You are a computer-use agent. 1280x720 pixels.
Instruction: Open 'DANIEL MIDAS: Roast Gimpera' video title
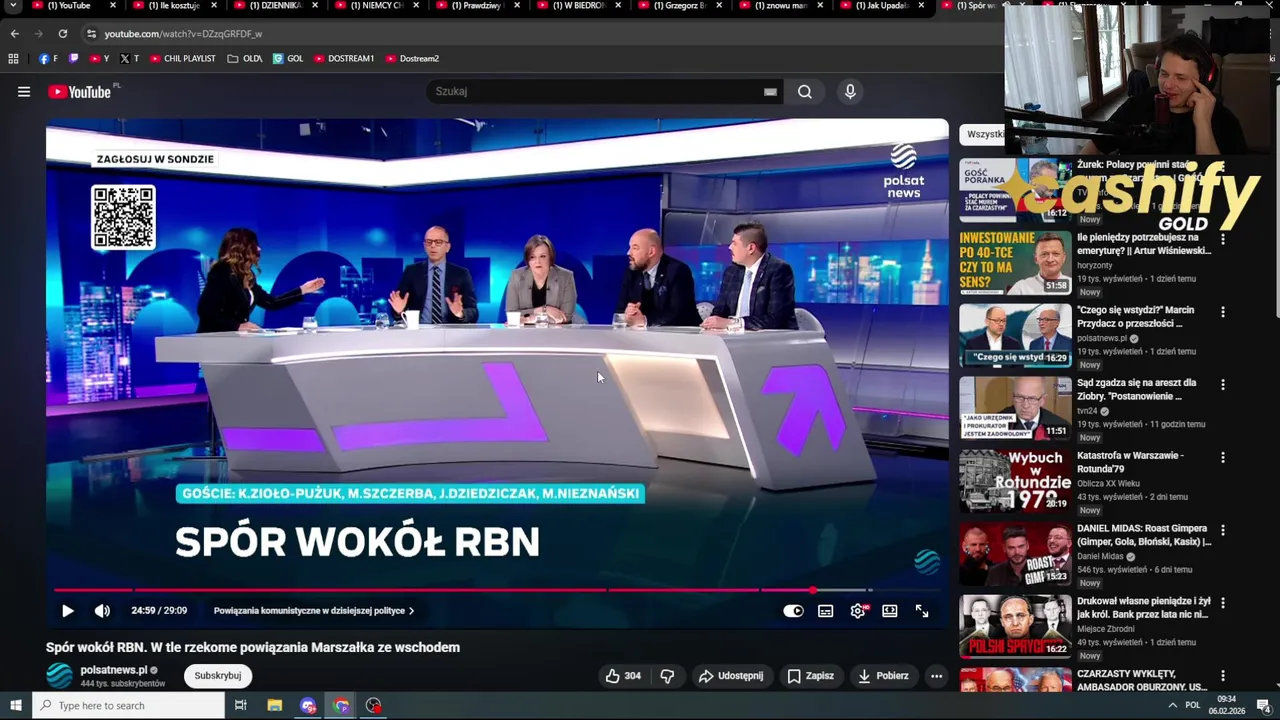pyautogui.click(x=1144, y=535)
